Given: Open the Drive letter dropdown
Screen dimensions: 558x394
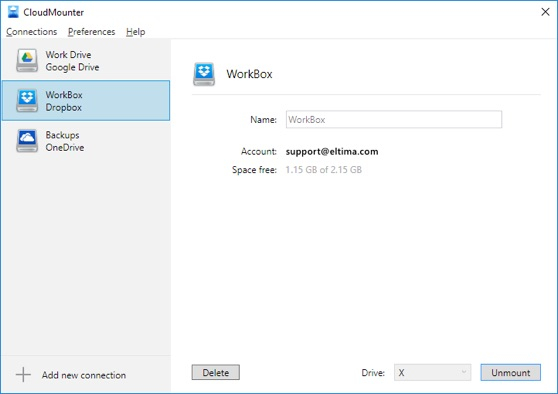Looking at the screenshot, I should point(432,372).
